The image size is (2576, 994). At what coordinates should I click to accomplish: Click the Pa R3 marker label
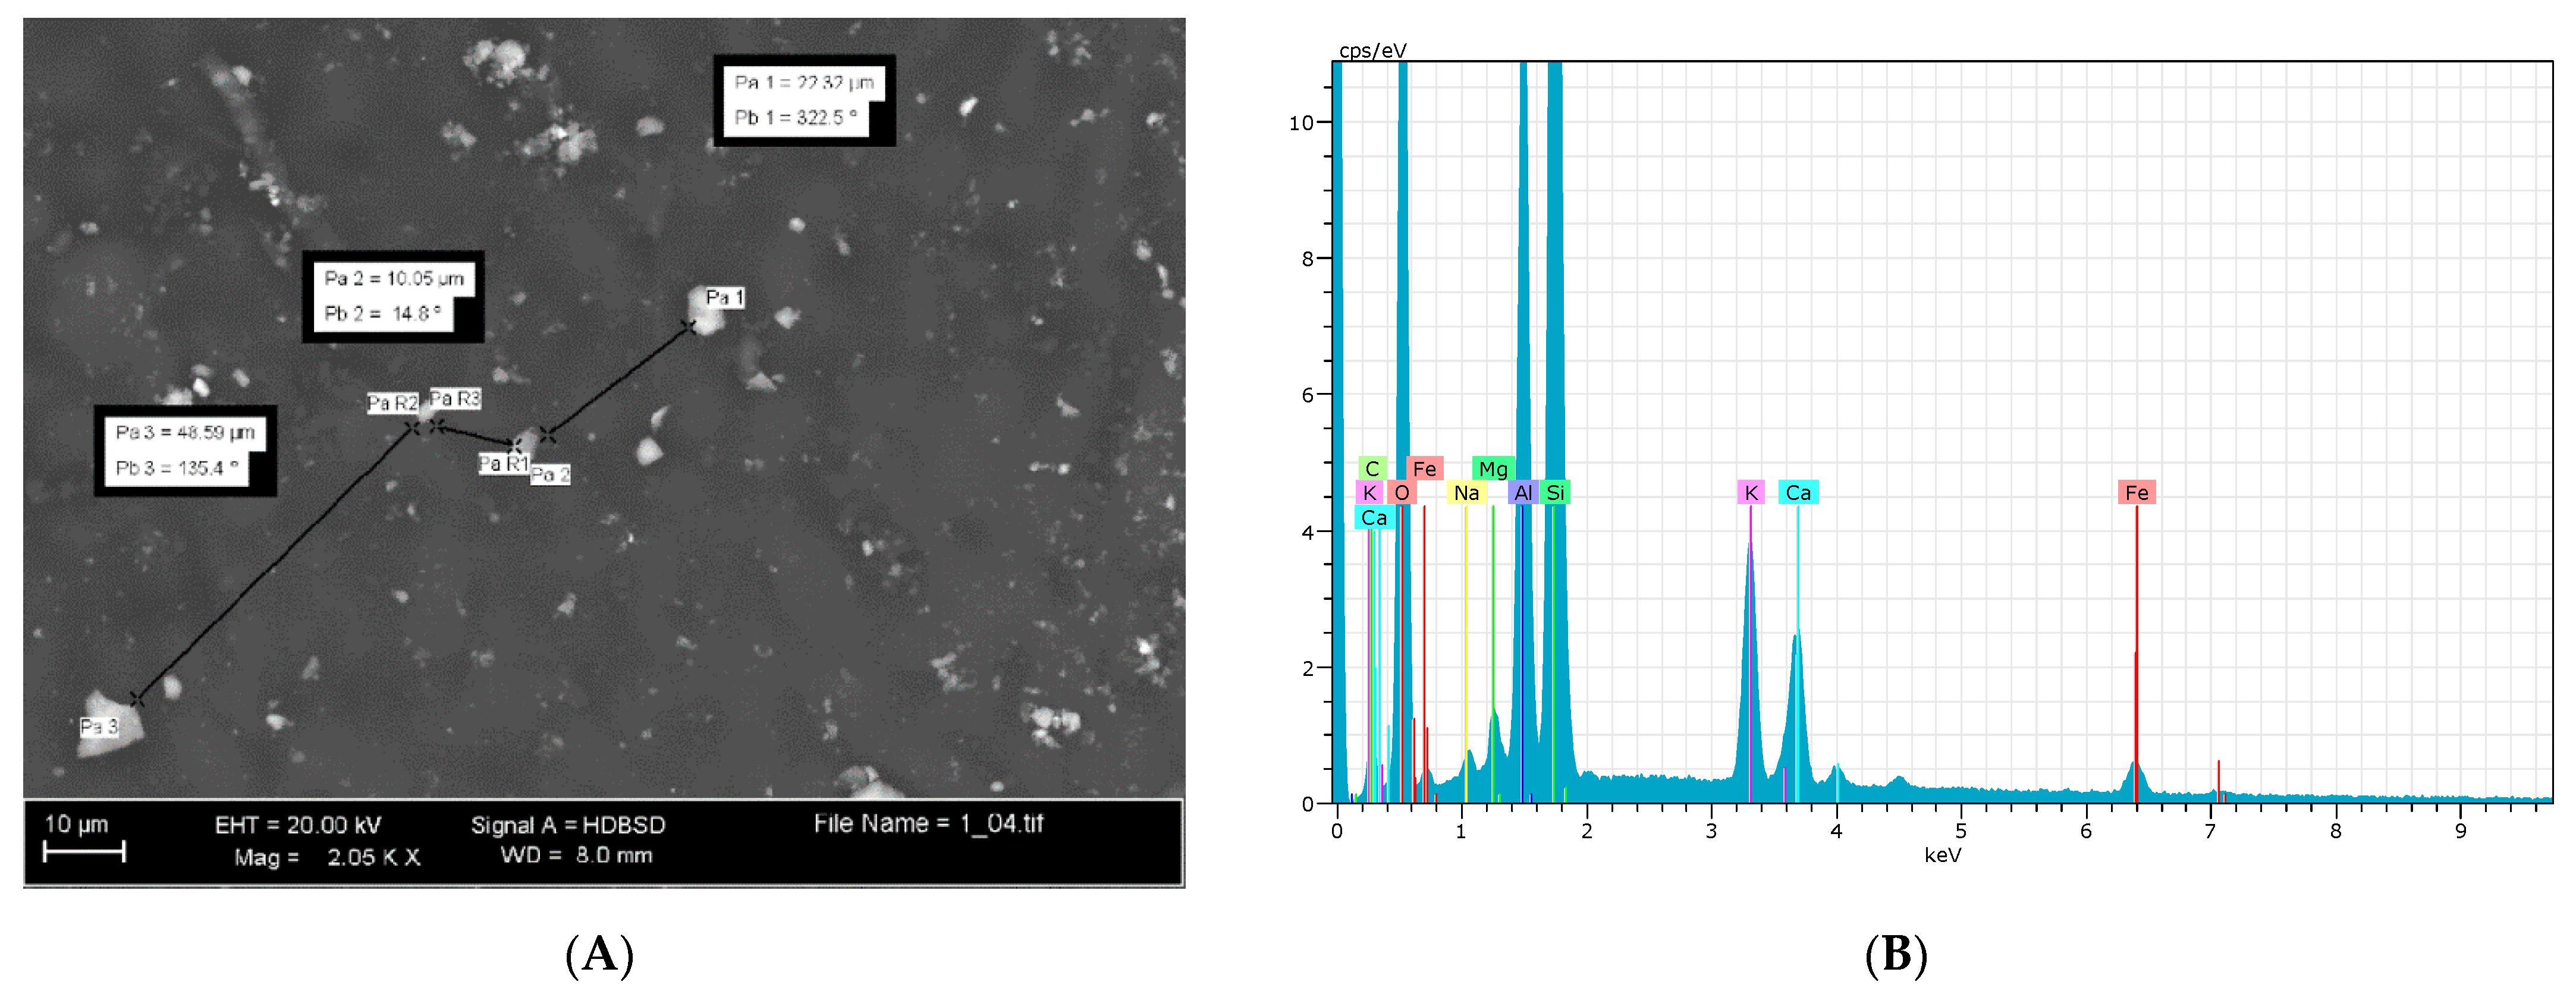click(456, 398)
